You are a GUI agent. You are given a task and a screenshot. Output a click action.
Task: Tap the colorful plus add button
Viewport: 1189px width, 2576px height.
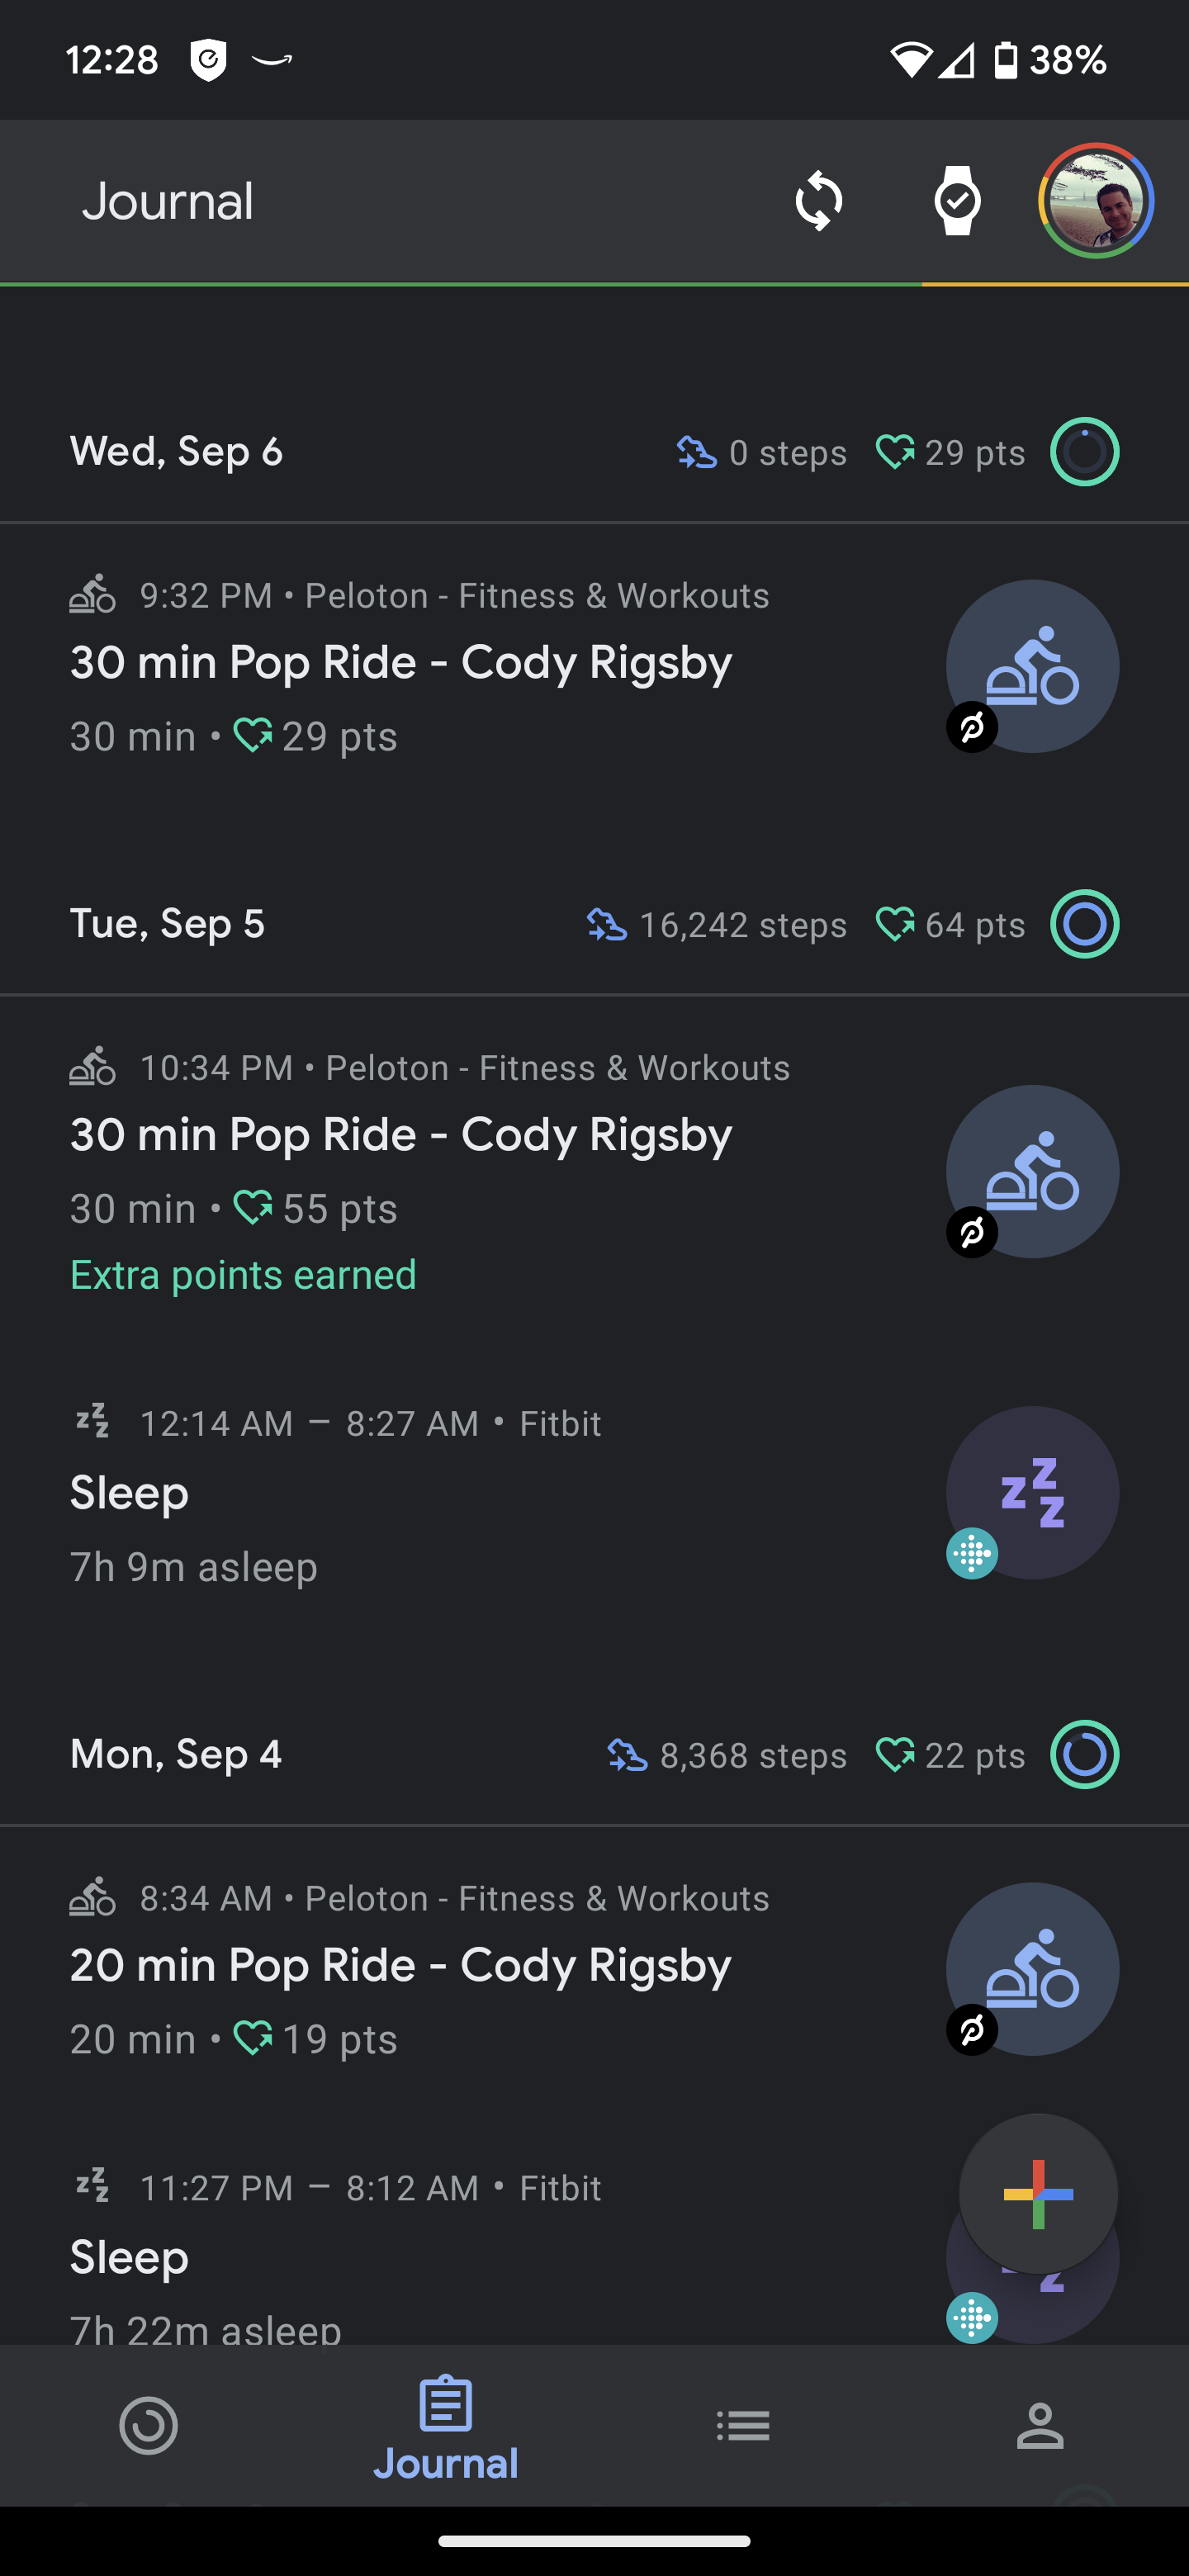click(x=1038, y=2194)
